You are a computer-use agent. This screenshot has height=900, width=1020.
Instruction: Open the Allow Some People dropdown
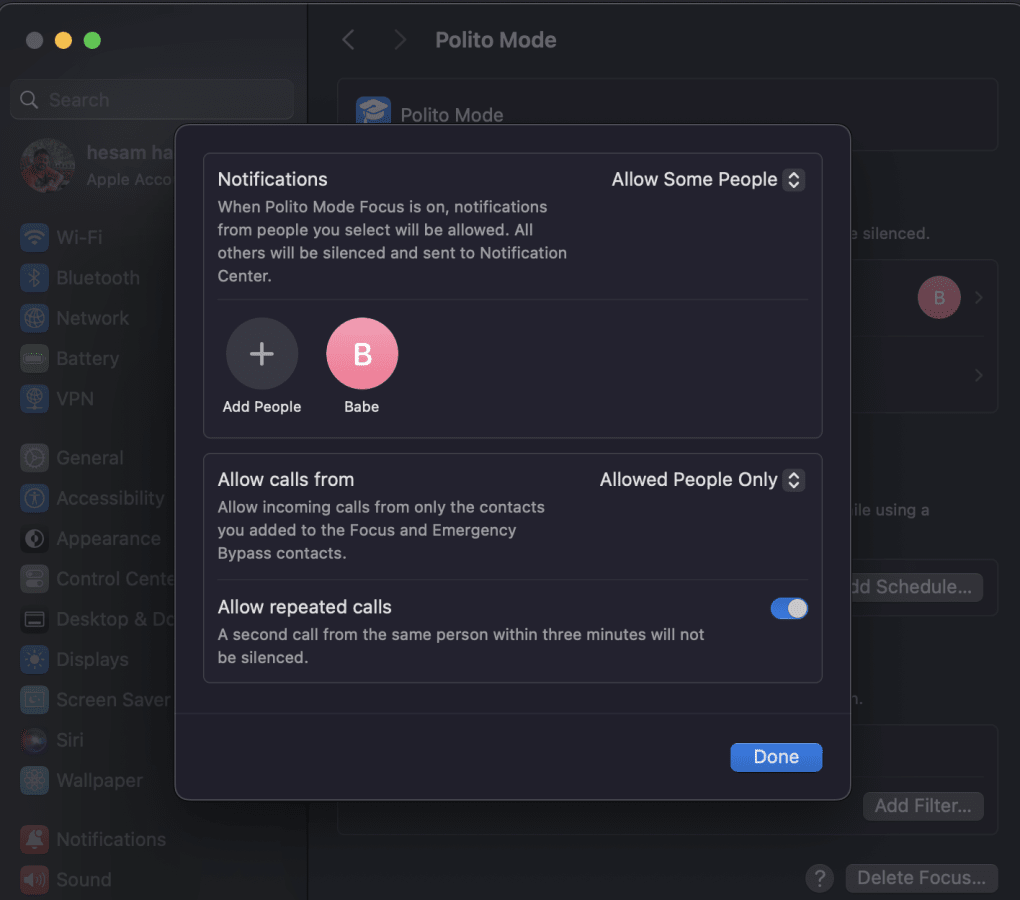coord(708,180)
